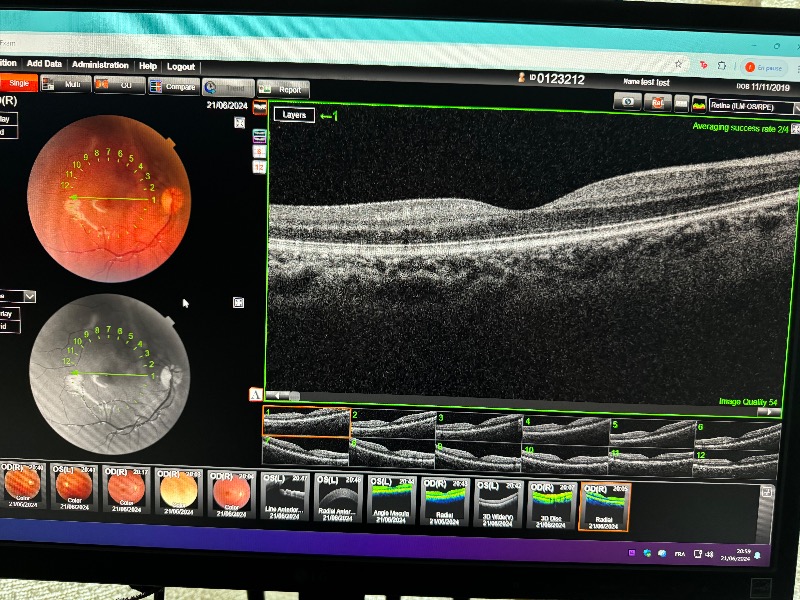Open the OD(R) Radial 20:43 scan thumbnail

coord(444,501)
